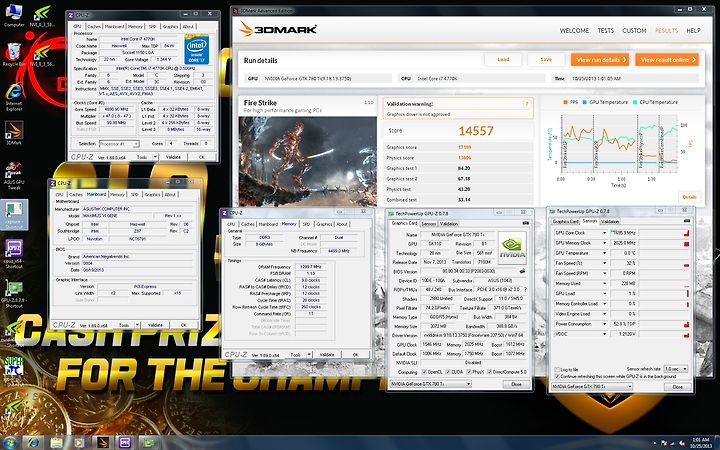Enable the Log to file checkbox

pos(557,370)
